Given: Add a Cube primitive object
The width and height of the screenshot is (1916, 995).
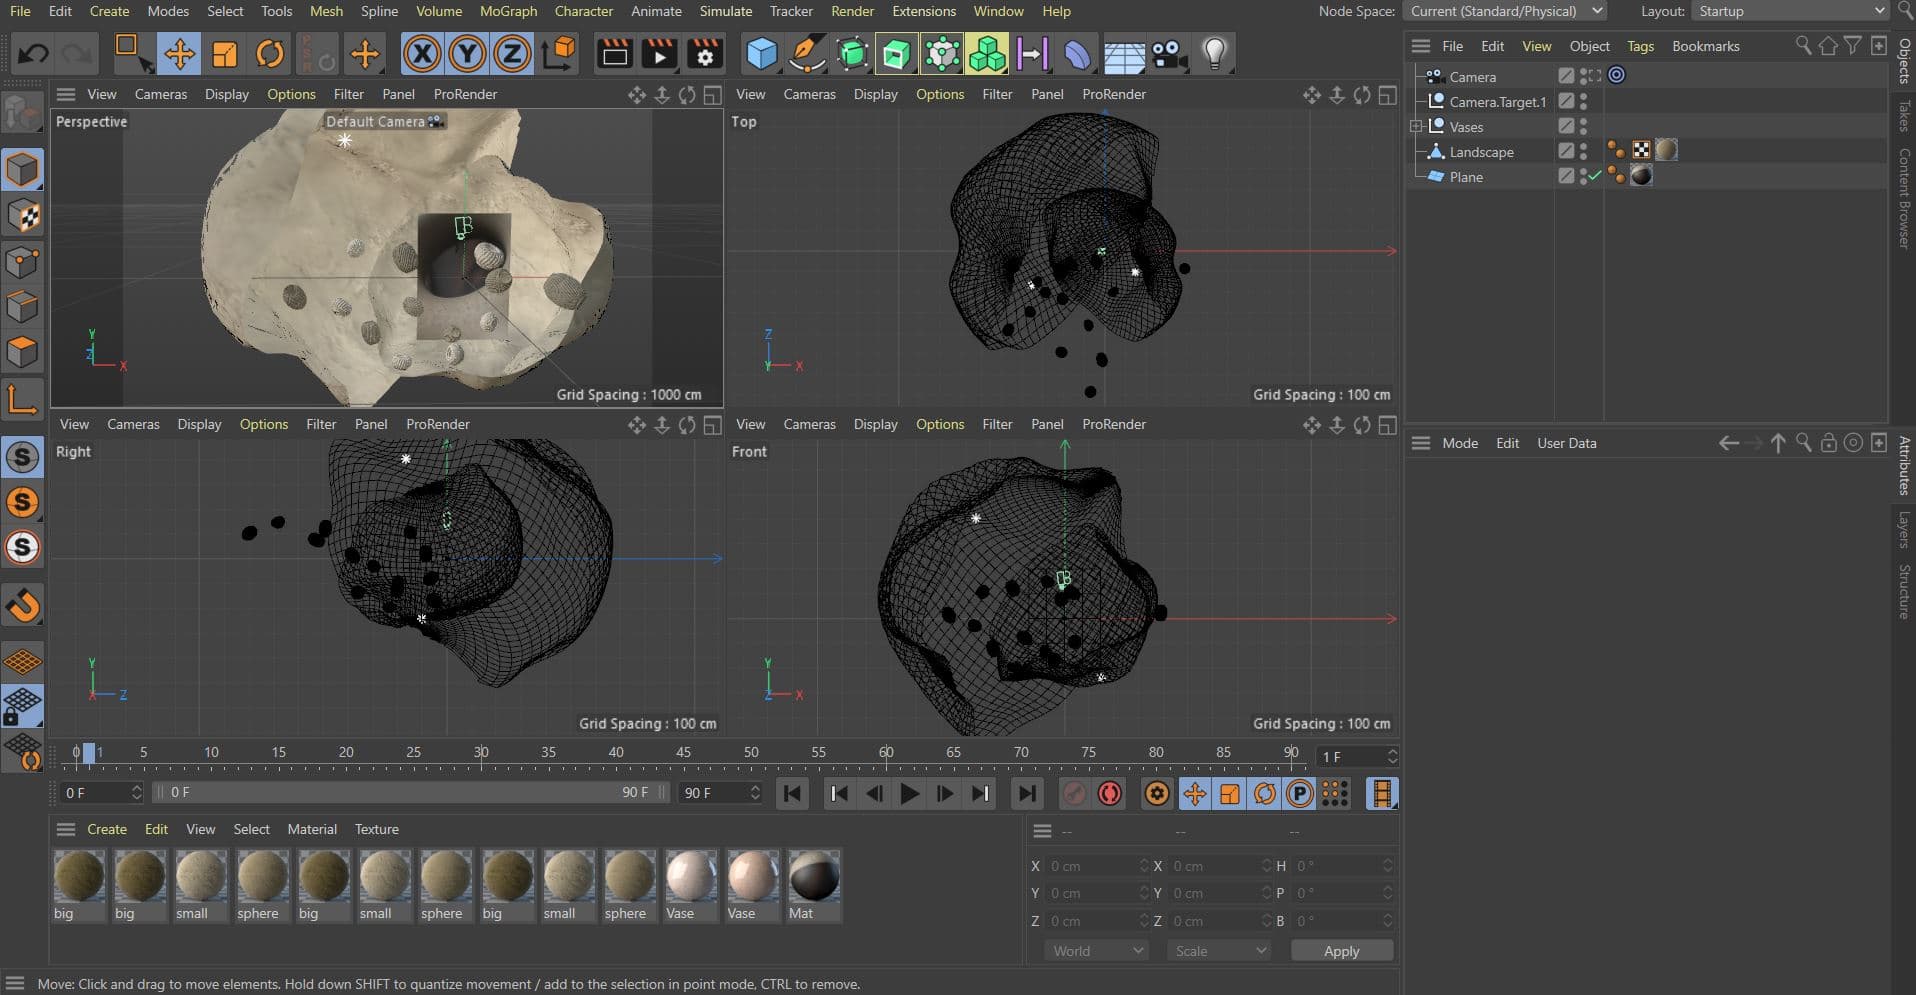Looking at the screenshot, I should coord(762,53).
